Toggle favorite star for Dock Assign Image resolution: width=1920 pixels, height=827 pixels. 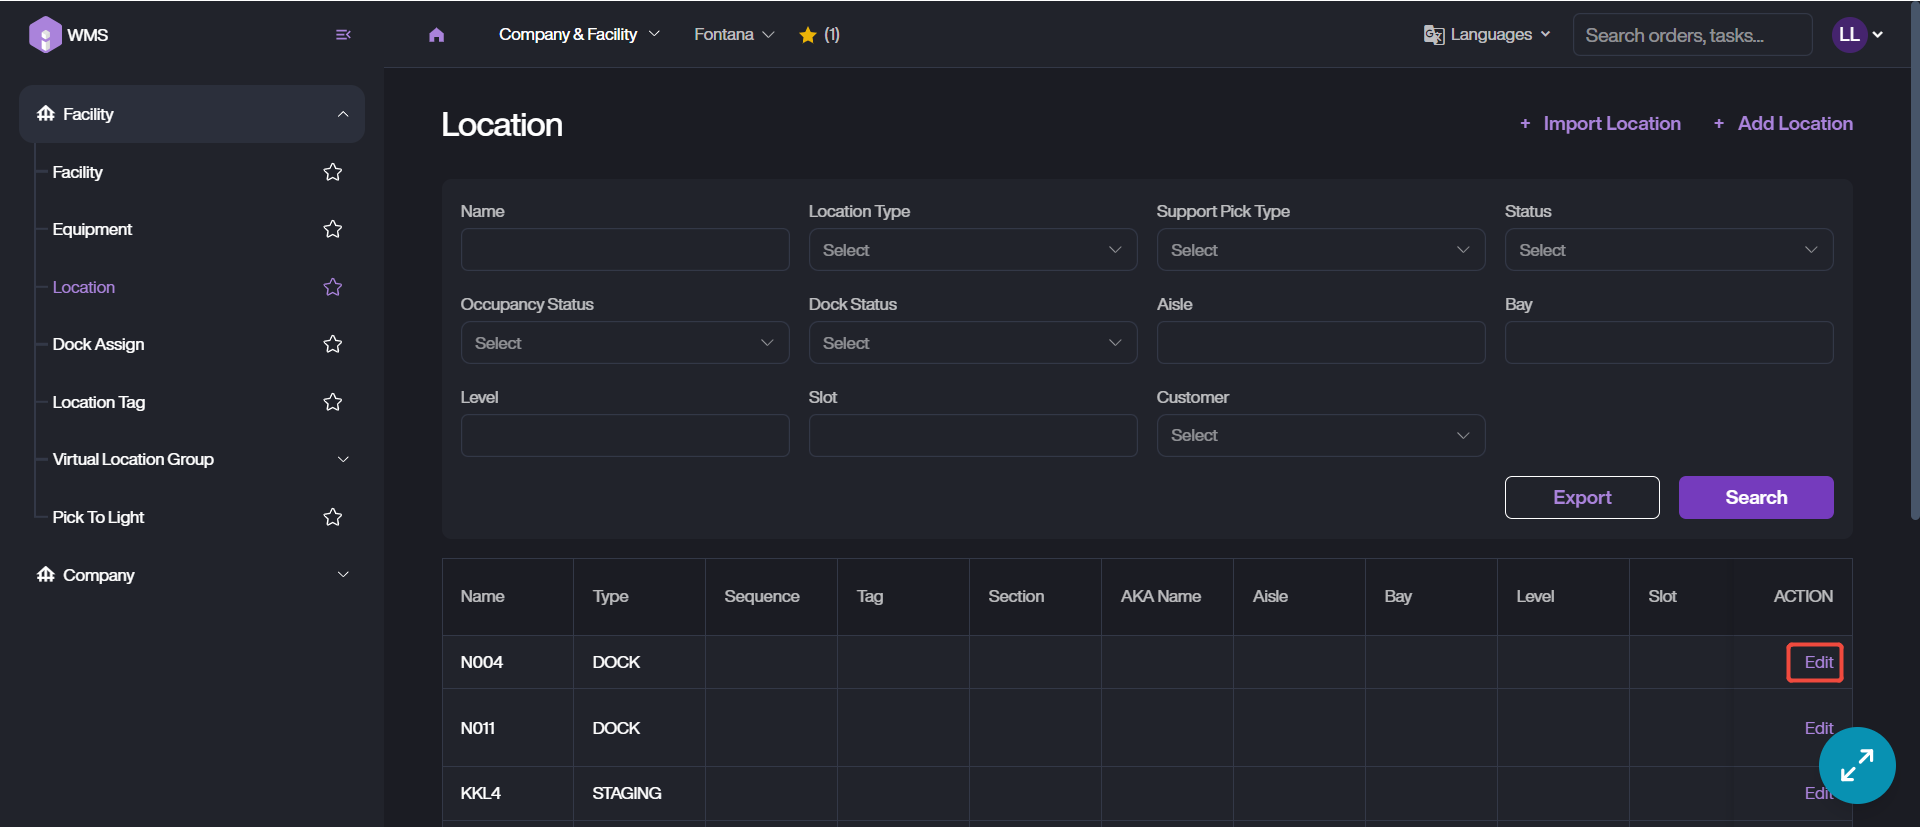[333, 344]
